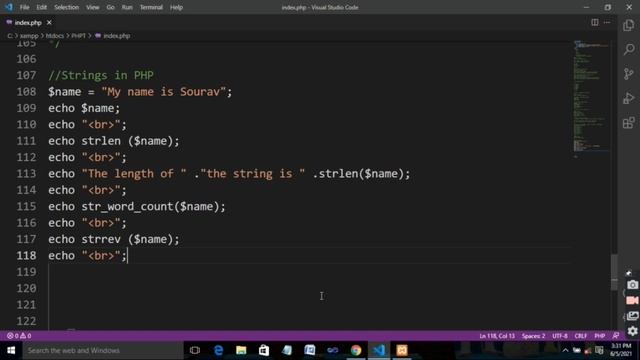Click the red video record icon
This screenshot has width=640, height=360.
click(632, 300)
